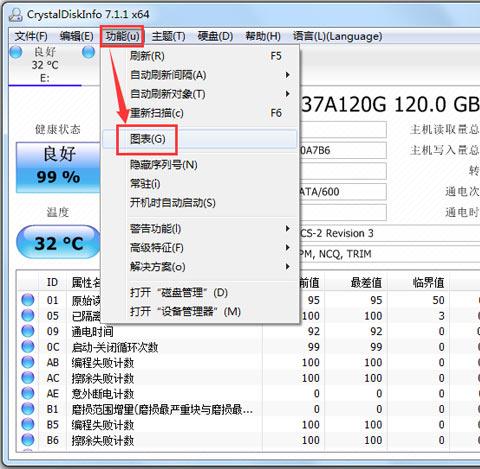The image size is (480, 469).
Task: Open “磁盘管理”(D) from the menu
Action: (199, 293)
